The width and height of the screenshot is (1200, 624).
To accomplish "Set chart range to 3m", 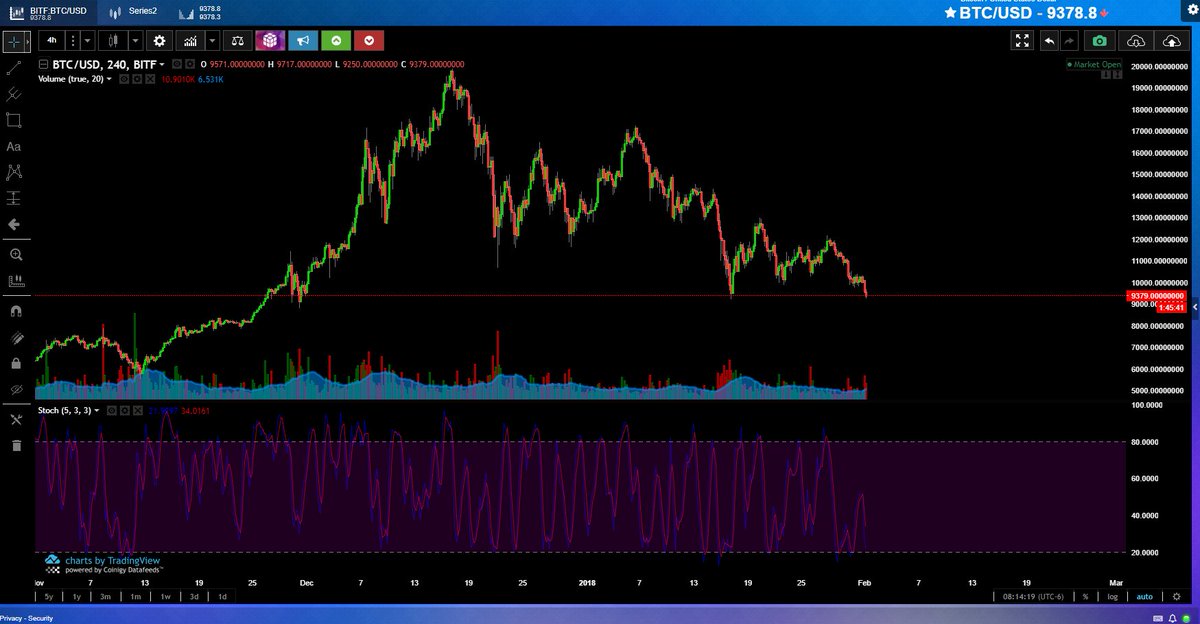I will [105, 596].
